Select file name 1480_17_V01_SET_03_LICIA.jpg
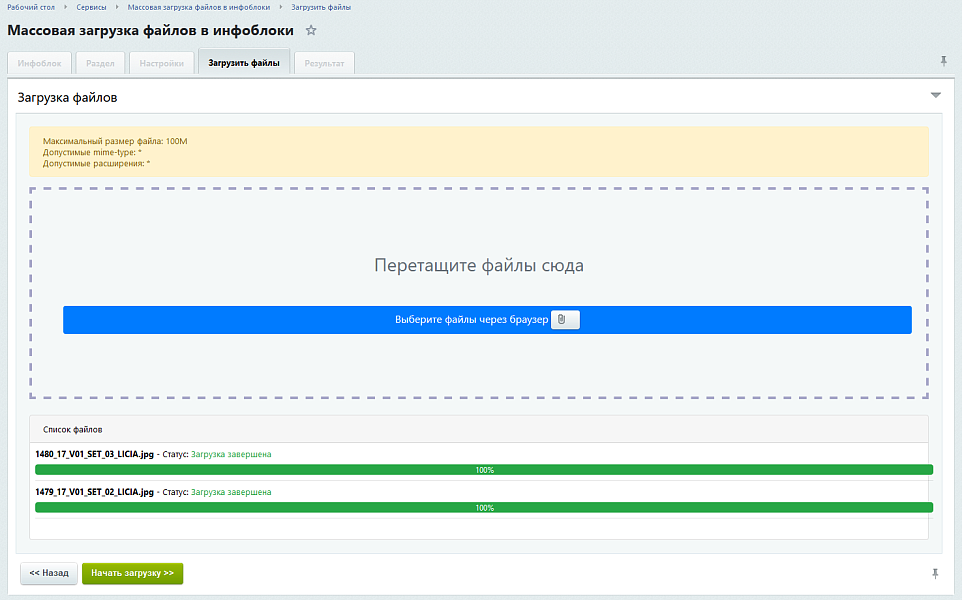This screenshot has width=962, height=600. point(94,454)
